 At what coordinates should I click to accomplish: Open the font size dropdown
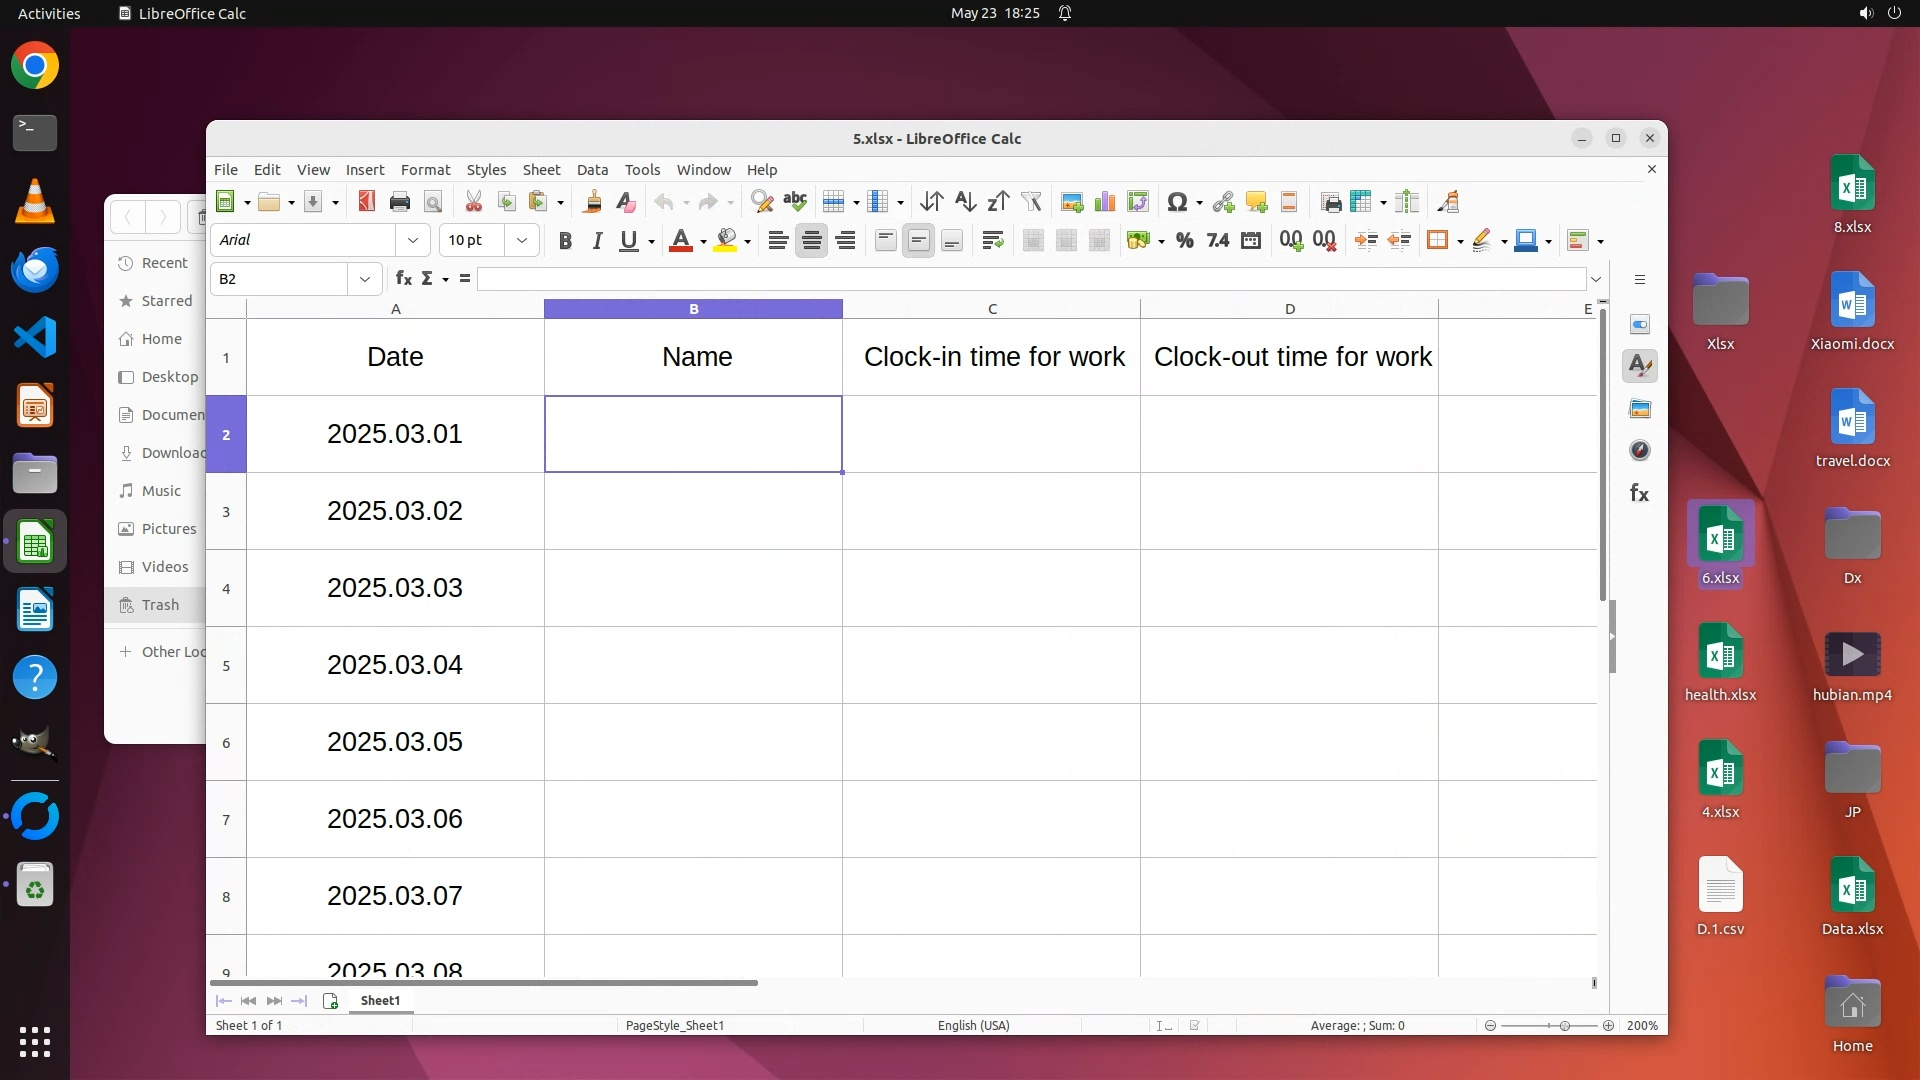(x=521, y=240)
